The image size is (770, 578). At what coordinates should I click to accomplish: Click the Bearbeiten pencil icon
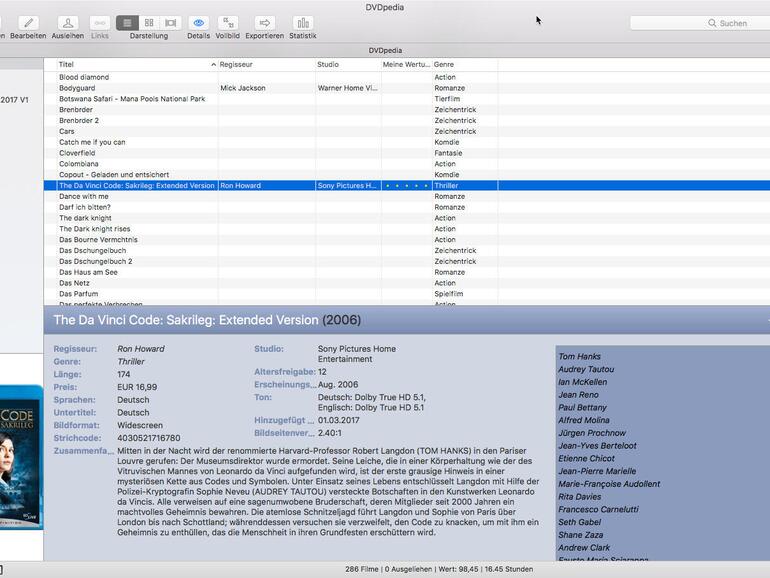point(28,23)
